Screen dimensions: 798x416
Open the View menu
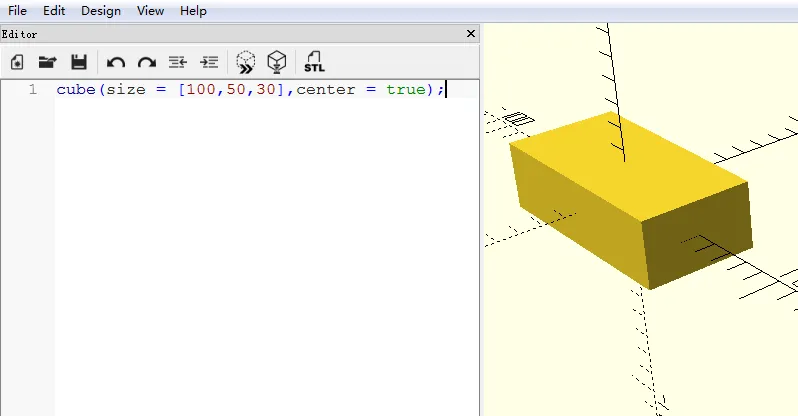[150, 11]
